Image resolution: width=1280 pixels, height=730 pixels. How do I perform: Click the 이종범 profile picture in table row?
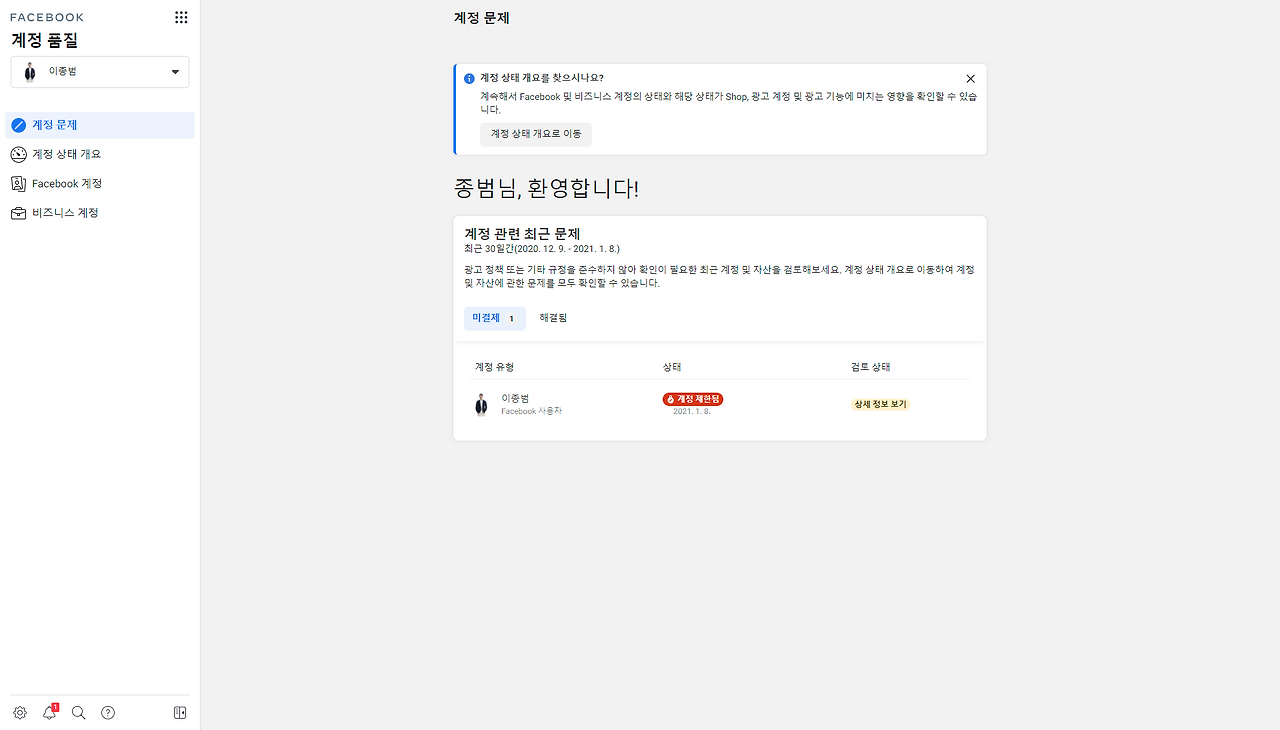point(481,404)
